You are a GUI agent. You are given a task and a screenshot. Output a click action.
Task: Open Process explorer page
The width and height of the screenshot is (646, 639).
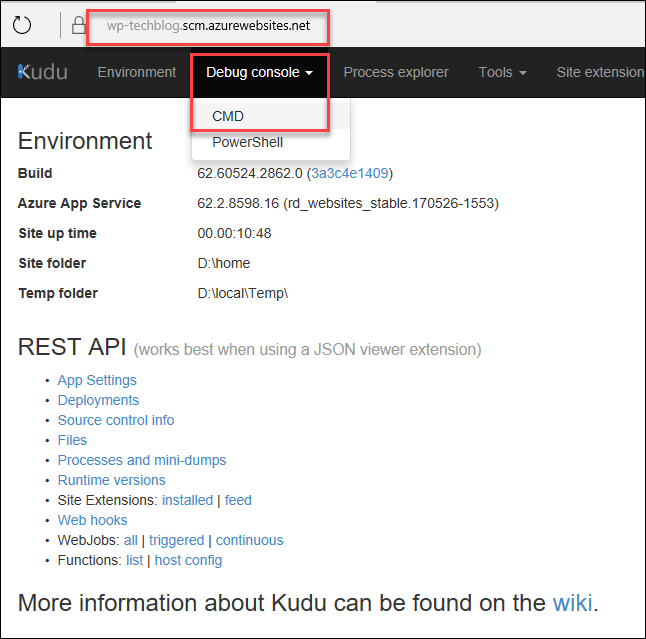(396, 72)
